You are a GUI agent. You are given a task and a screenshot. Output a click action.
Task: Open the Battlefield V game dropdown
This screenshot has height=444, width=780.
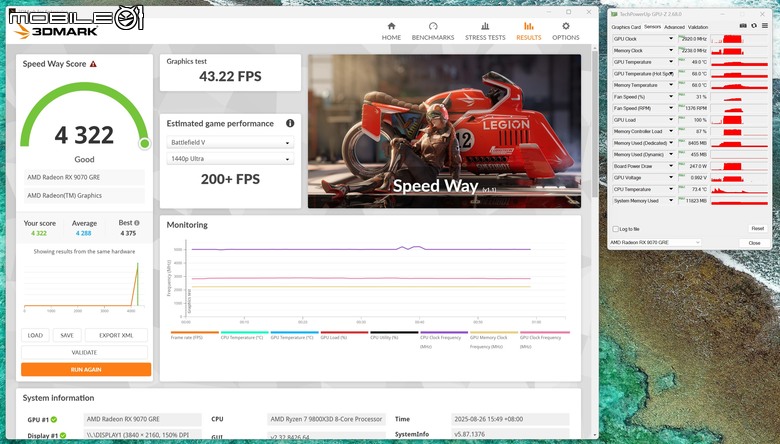230,143
